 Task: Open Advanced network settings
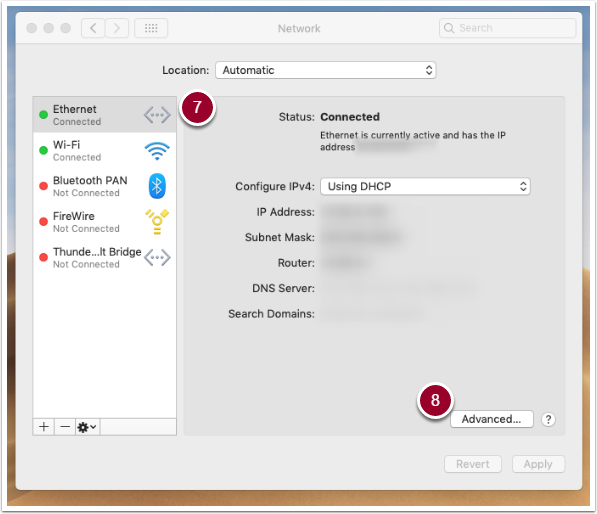tap(492, 419)
